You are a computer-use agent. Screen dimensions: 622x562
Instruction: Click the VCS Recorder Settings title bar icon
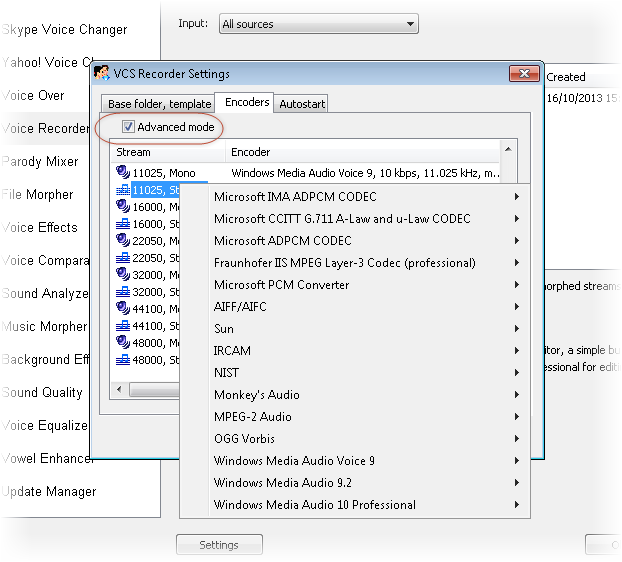(102, 73)
